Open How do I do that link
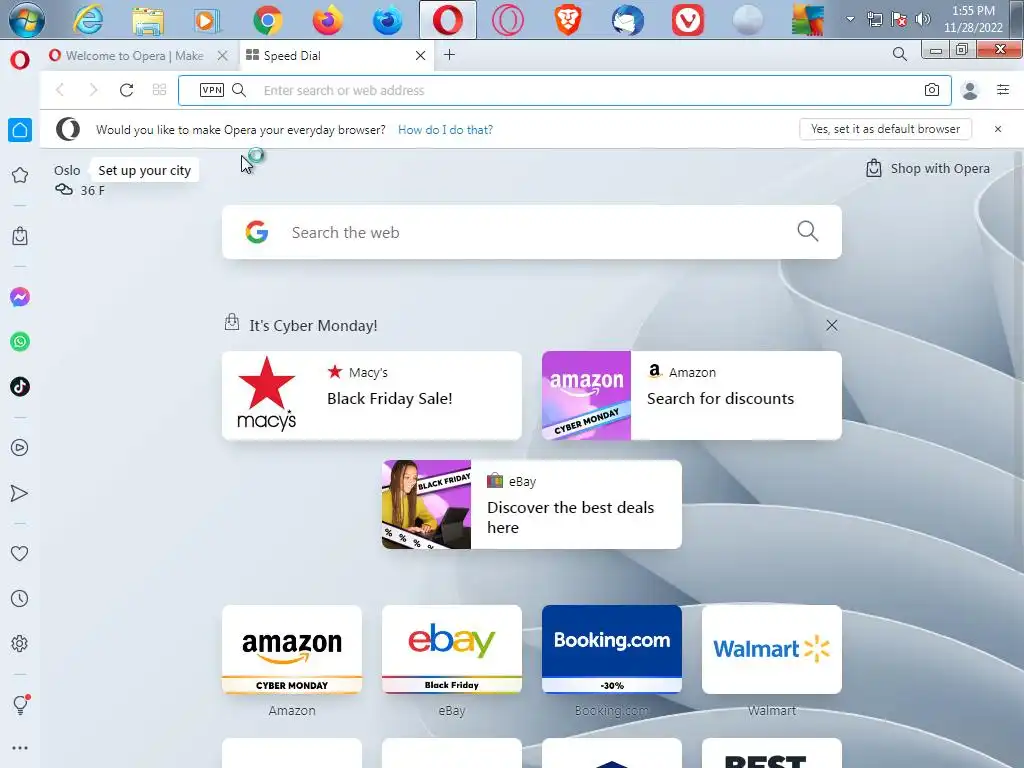 (x=445, y=130)
